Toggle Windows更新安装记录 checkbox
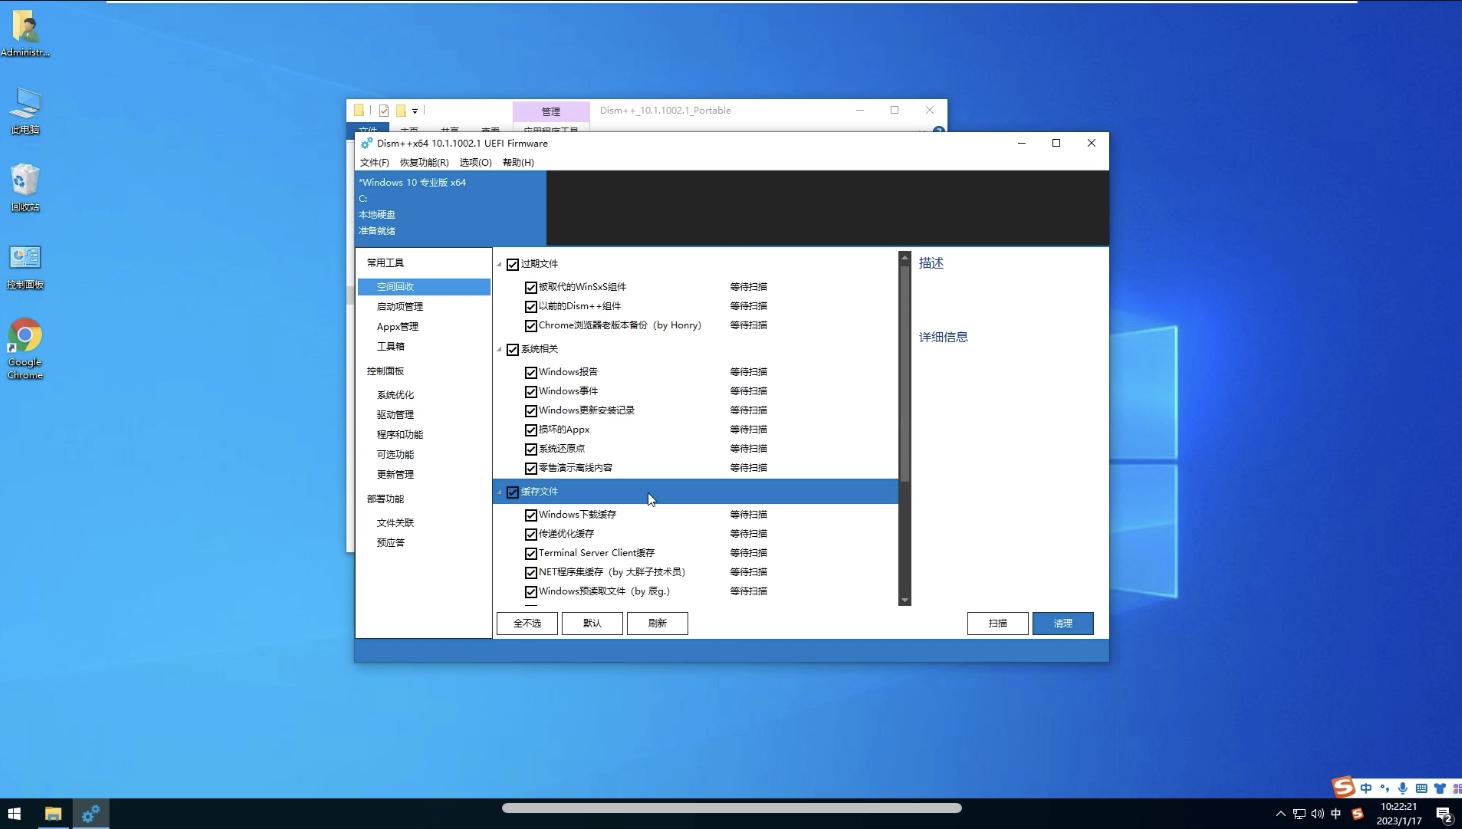This screenshot has width=1462, height=829. tap(531, 410)
